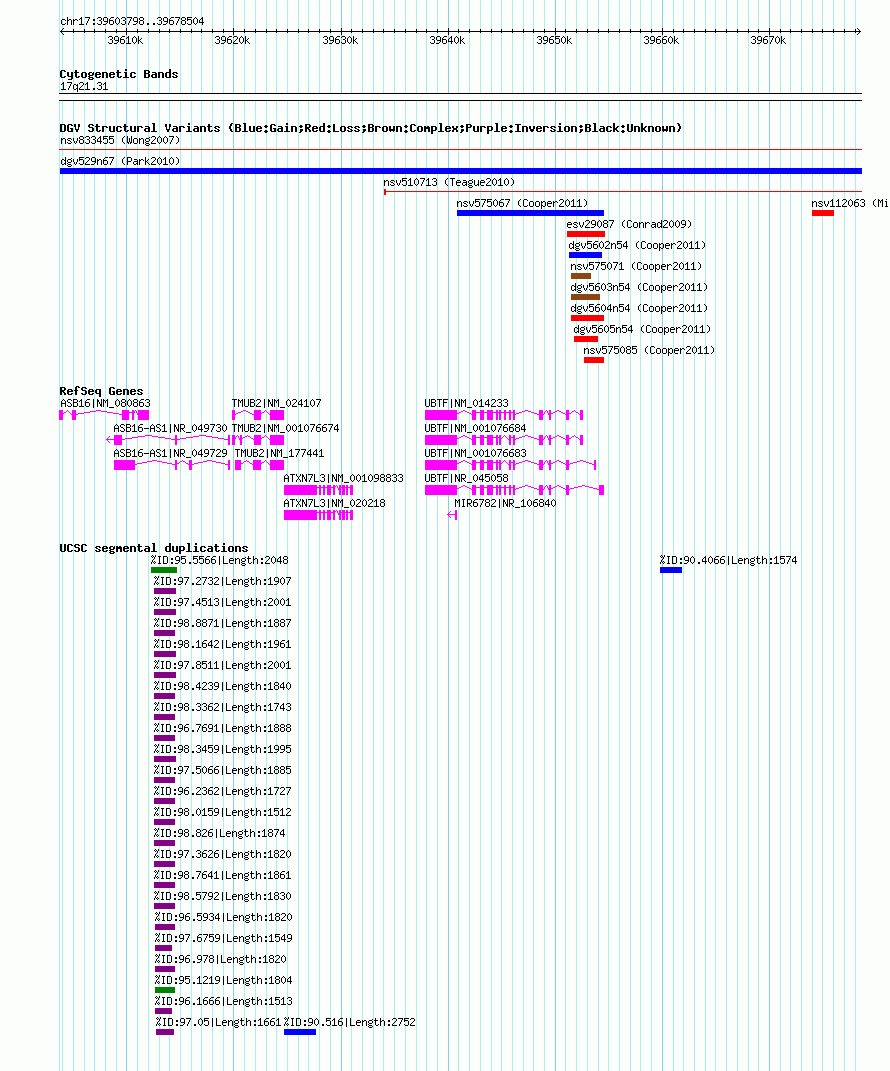Select the %ID:95.1219 Length:1804 duplication label
The image size is (890, 1071).
pyautogui.click(x=223, y=981)
